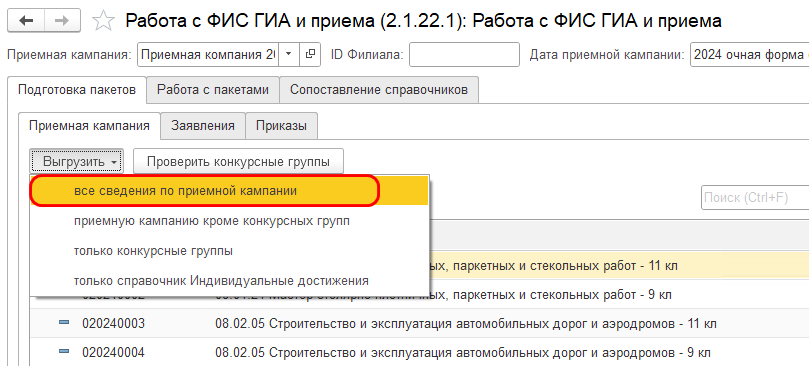The height and width of the screenshot is (366, 809).
Task: Choose все сведения по приемной кампании
Action: click(229, 190)
